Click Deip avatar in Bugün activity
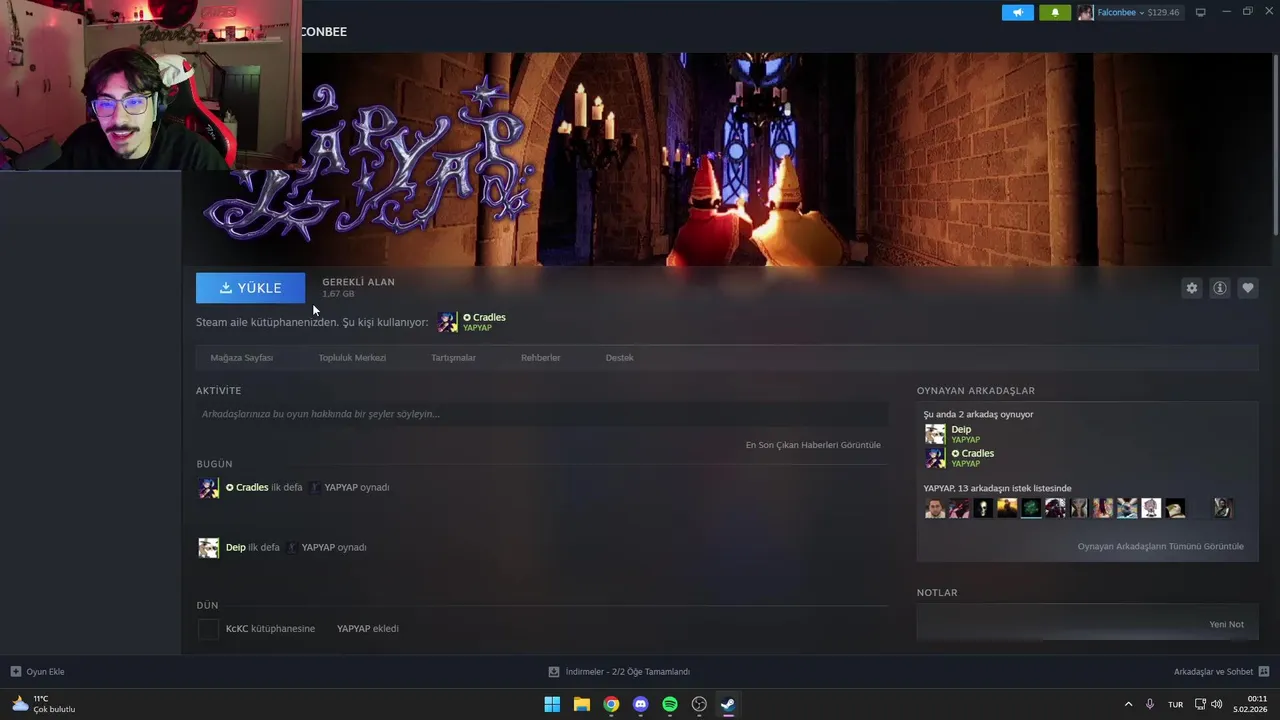Image resolution: width=1280 pixels, height=720 pixels. [208, 548]
